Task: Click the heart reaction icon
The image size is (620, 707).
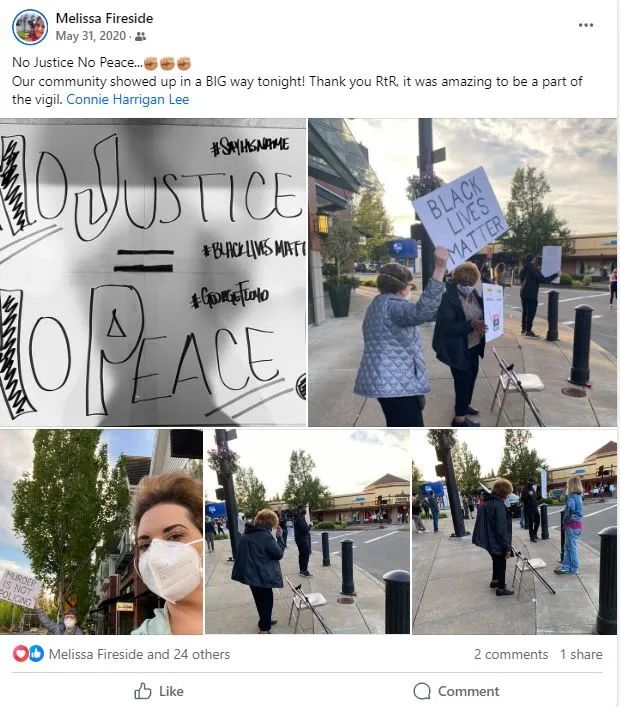Action: pos(20,654)
